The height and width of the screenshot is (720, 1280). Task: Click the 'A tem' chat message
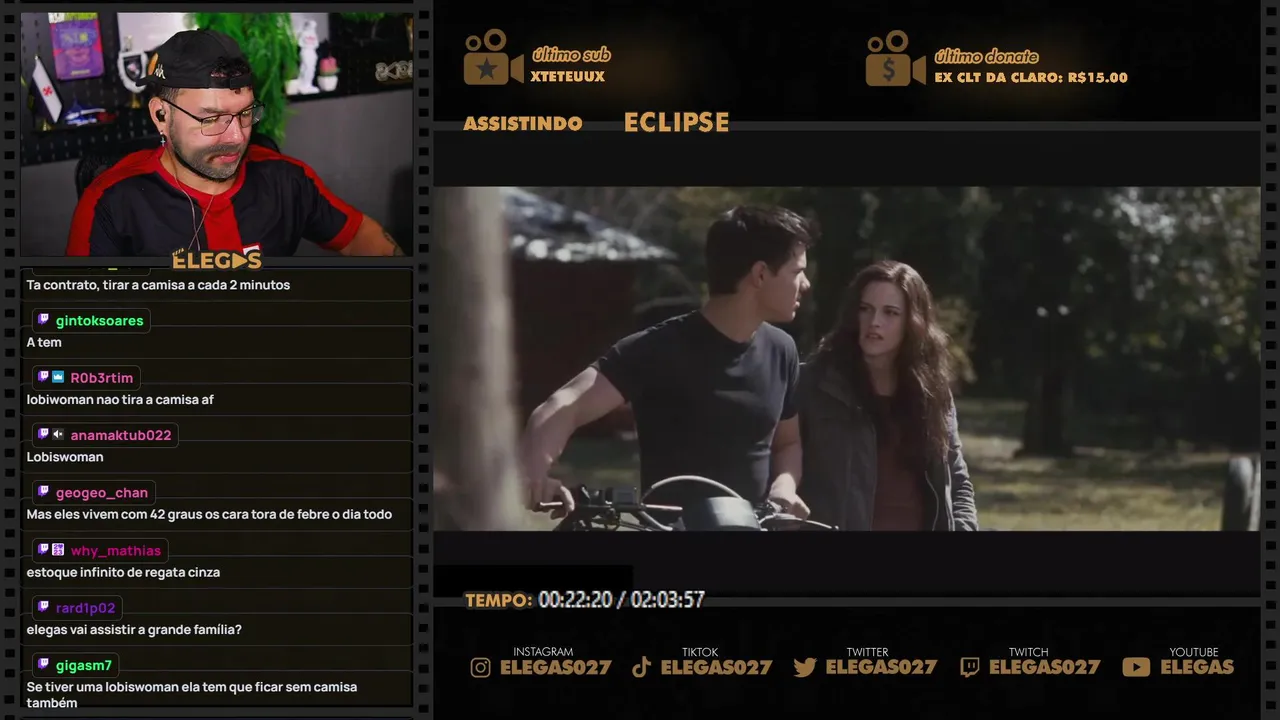click(44, 342)
